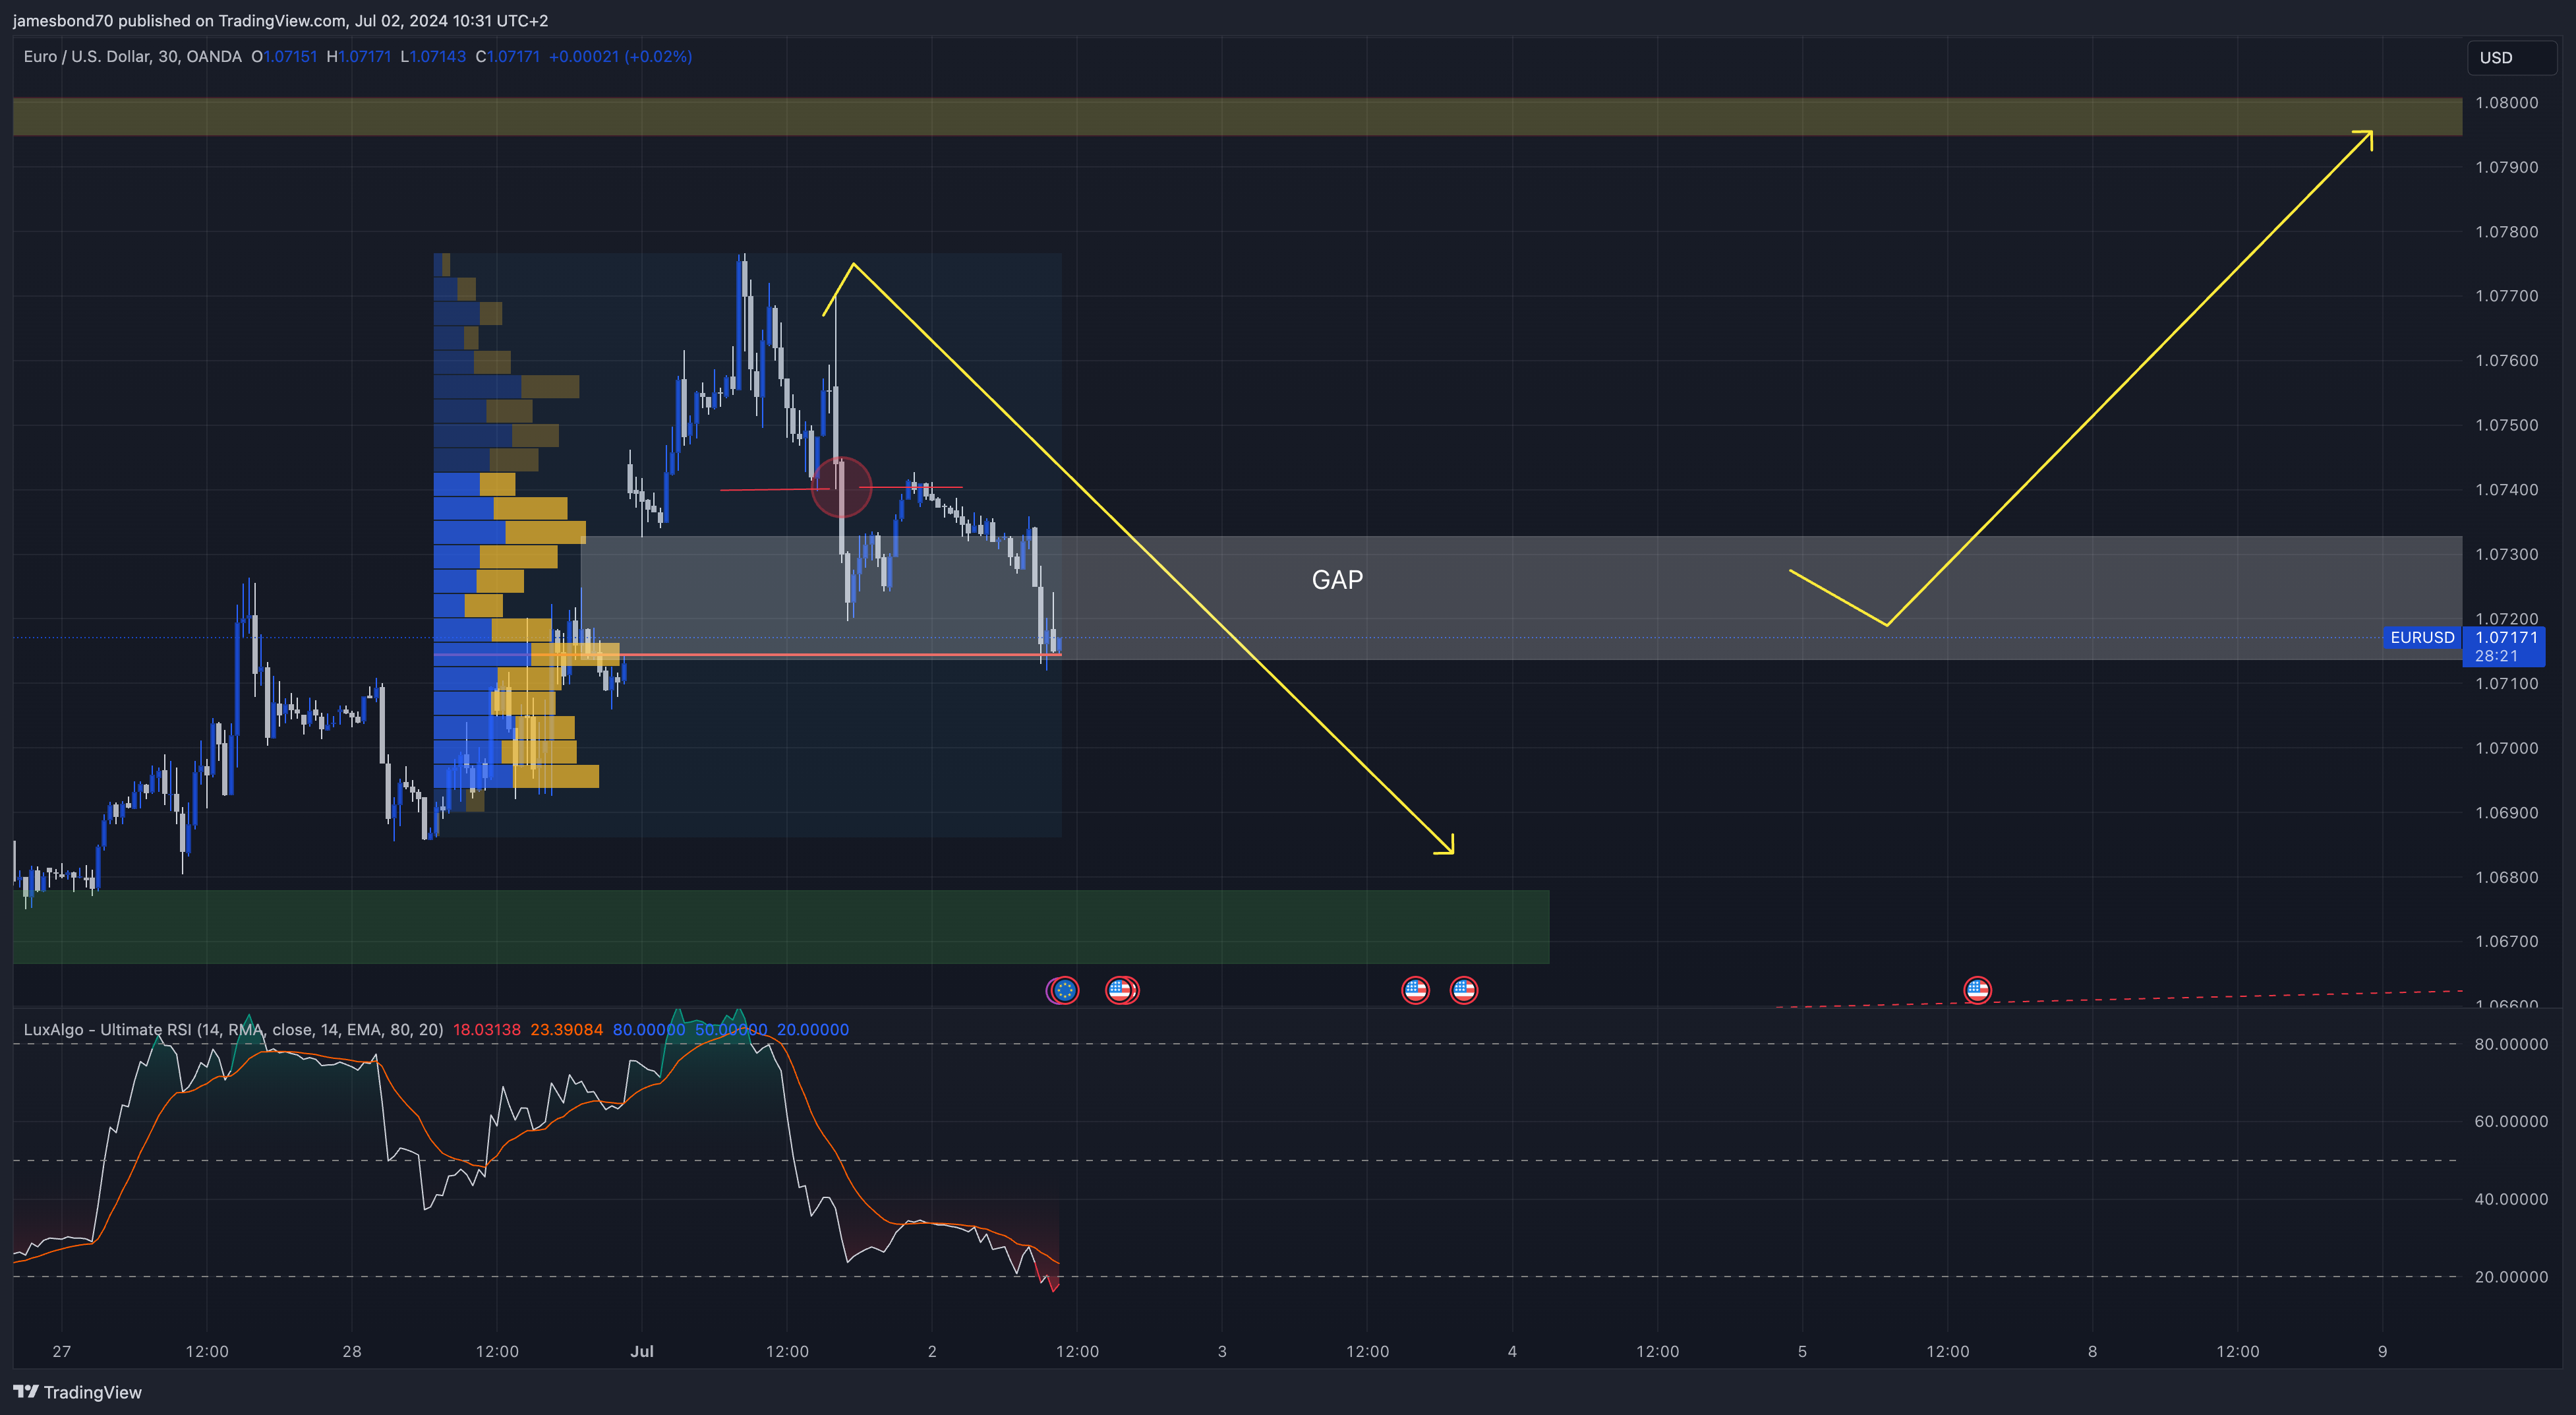The width and height of the screenshot is (2576, 1415).
Task: Click the 40.00000 RSI axis label
Action: pos(2511,1198)
